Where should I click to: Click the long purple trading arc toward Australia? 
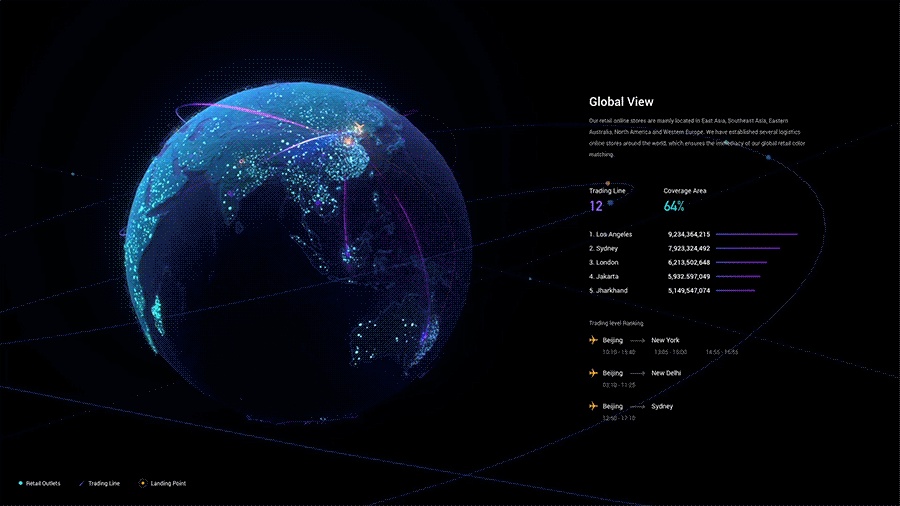coord(418,252)
